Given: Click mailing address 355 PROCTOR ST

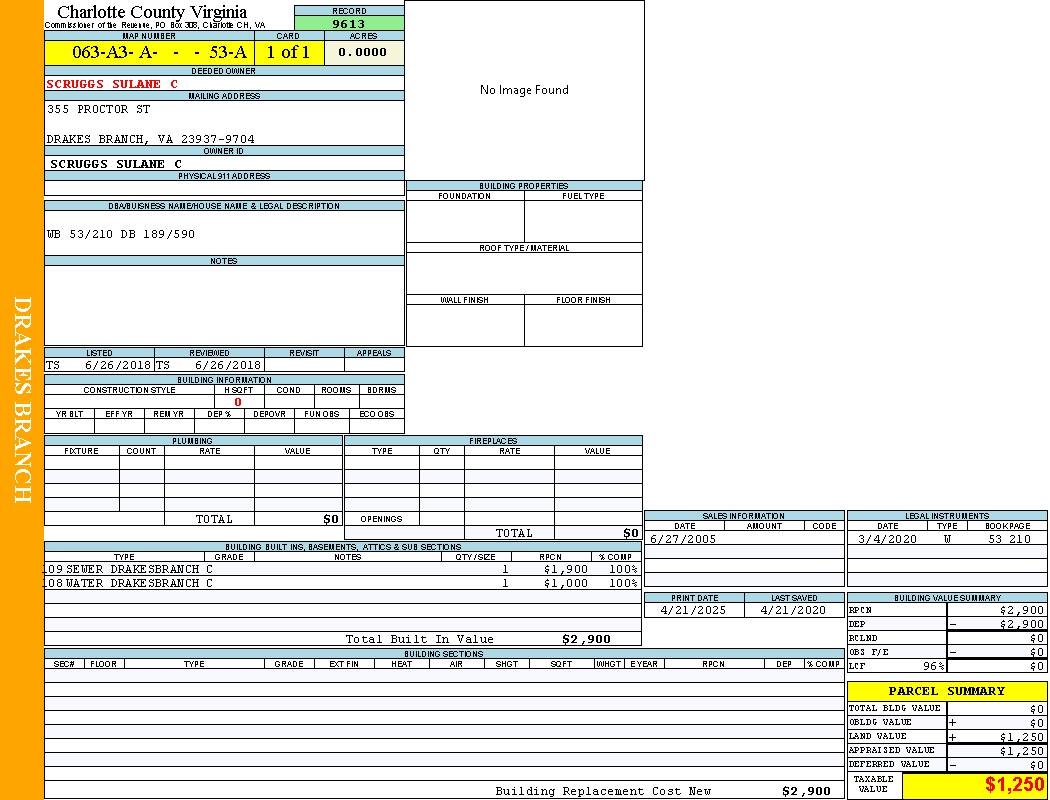Looking at the screenshot, I should point(99,109).
